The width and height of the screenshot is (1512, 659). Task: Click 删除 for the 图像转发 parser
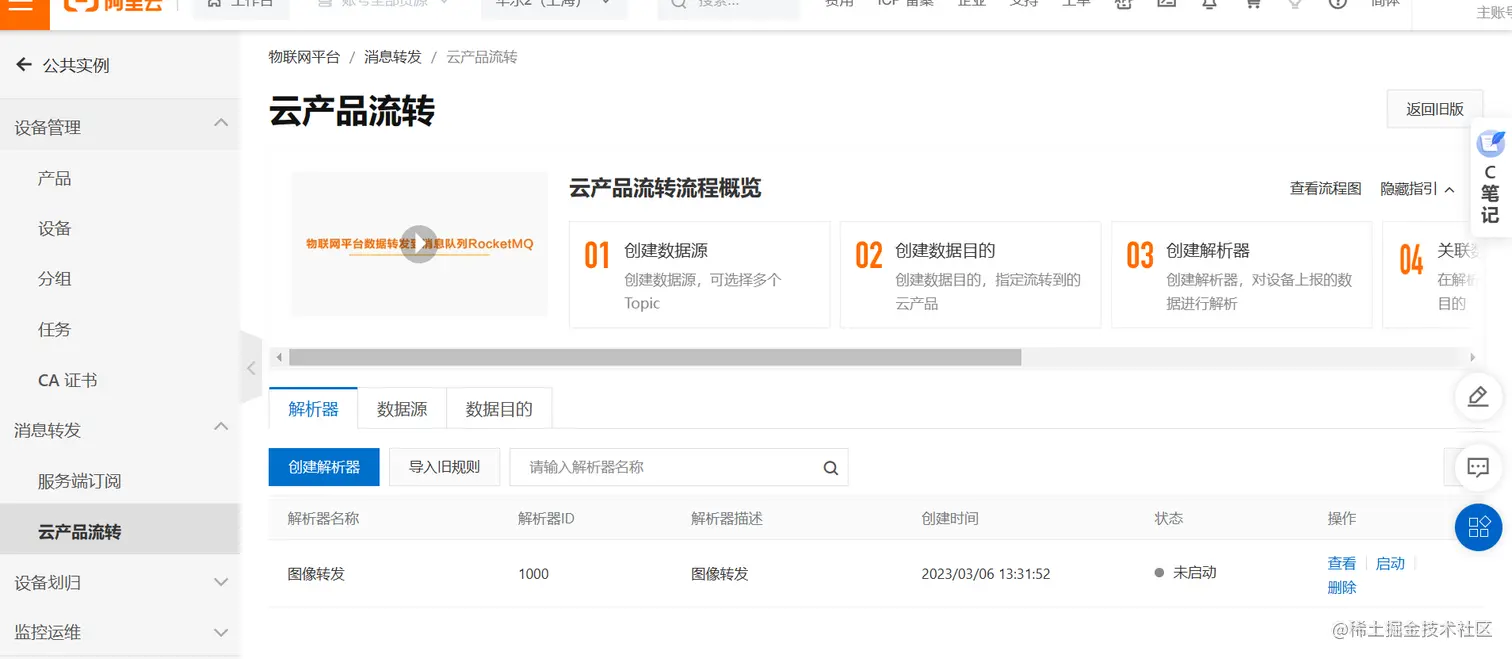click(x=1342, y=588)
